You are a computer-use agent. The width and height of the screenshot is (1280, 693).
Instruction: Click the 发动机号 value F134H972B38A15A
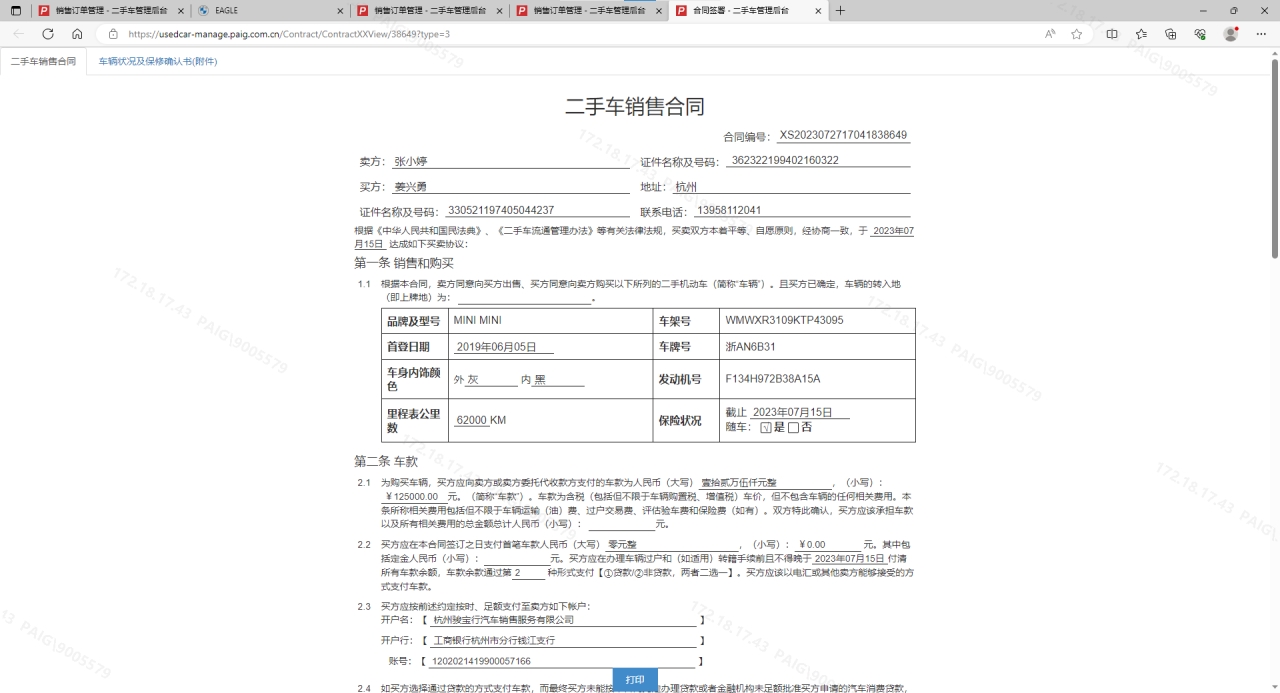tap(772, 379)
